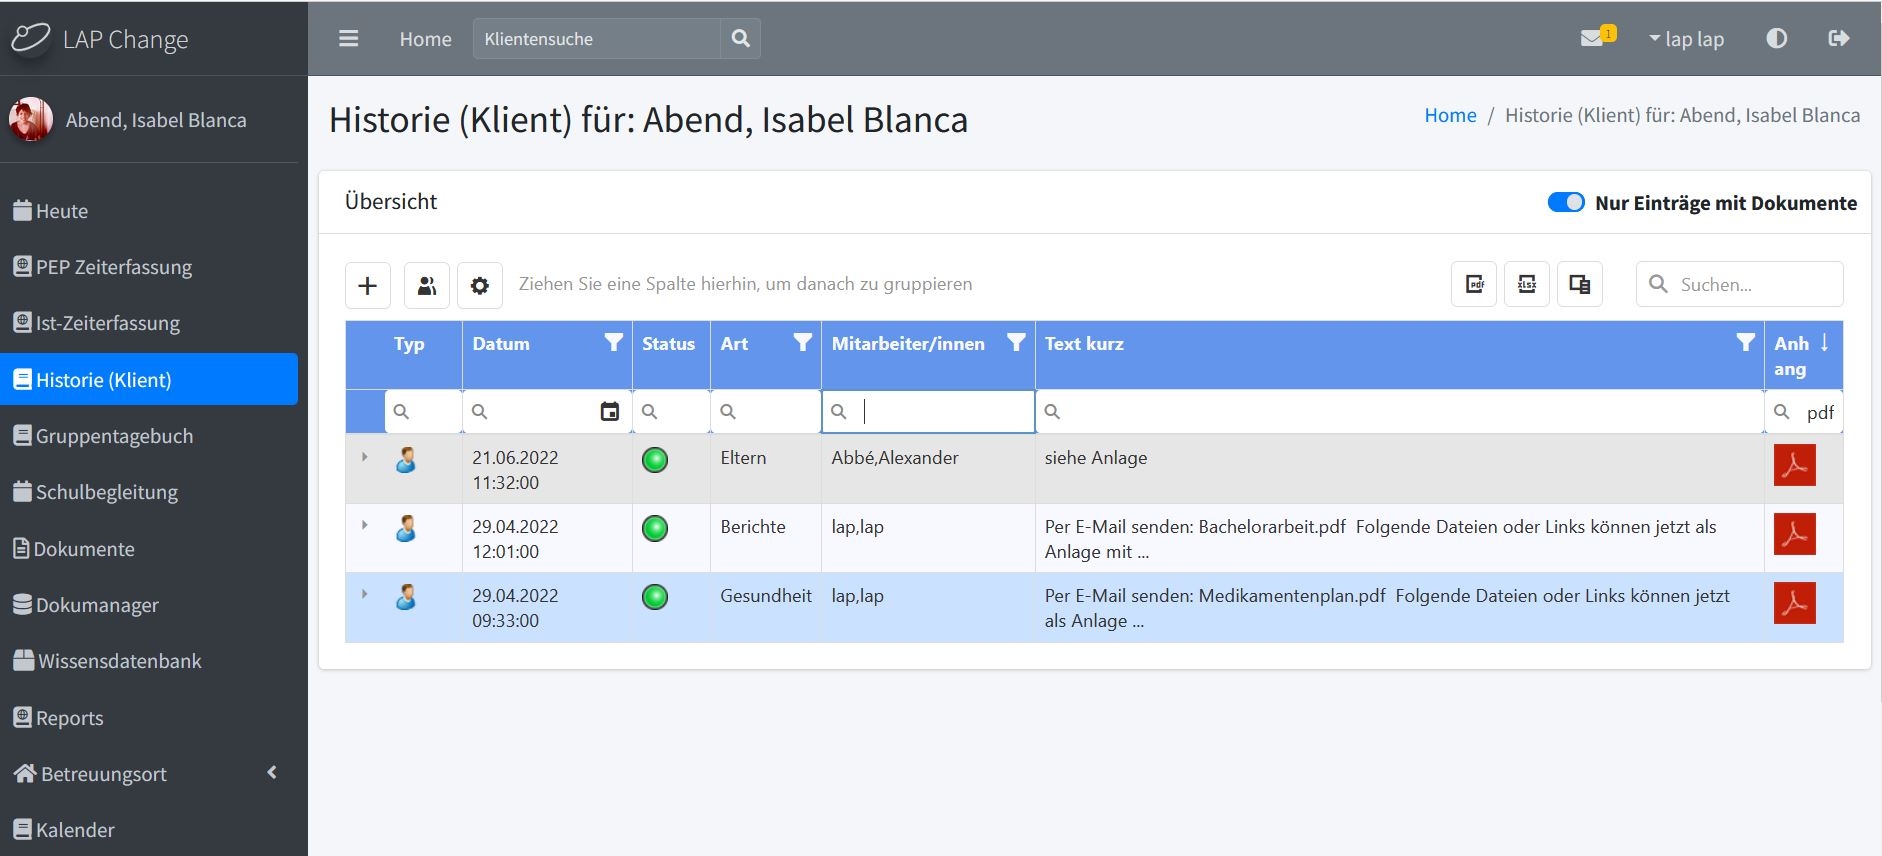Open Gruppentagebuch in the sidebar
The image size is (1882, 856).
coord(114,436)
